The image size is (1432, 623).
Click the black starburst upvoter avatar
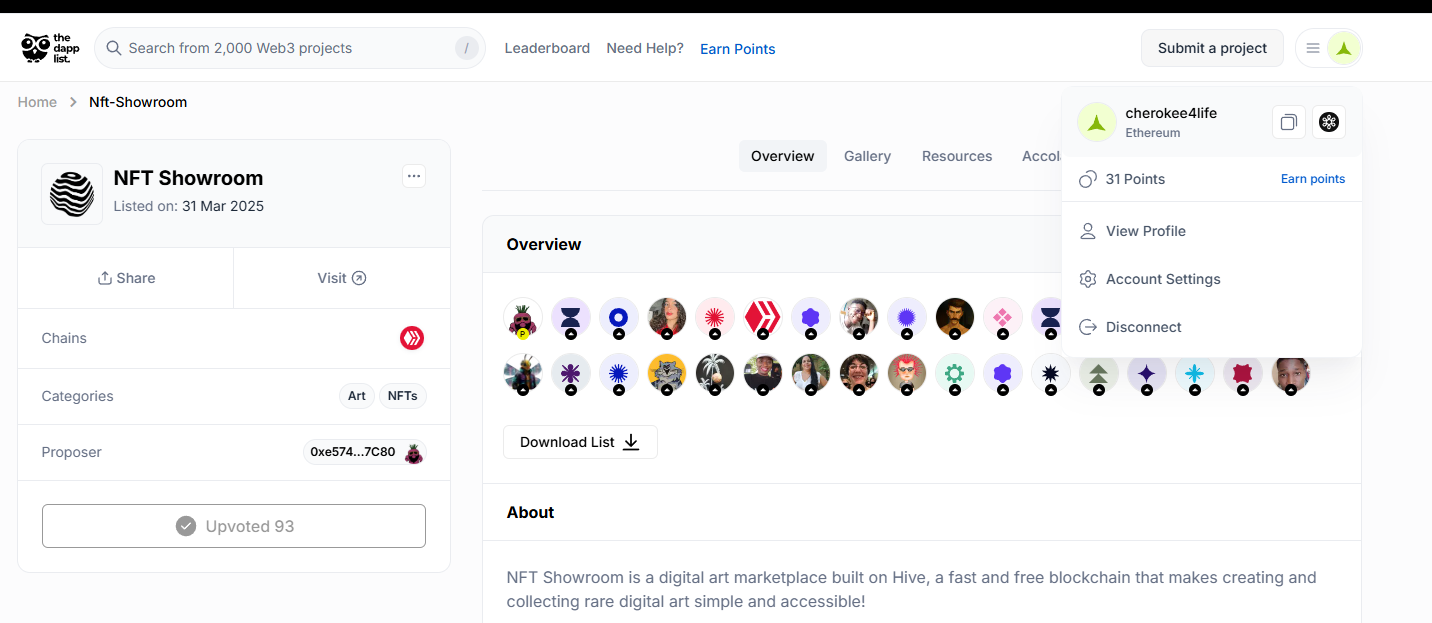click(1050, 374)
